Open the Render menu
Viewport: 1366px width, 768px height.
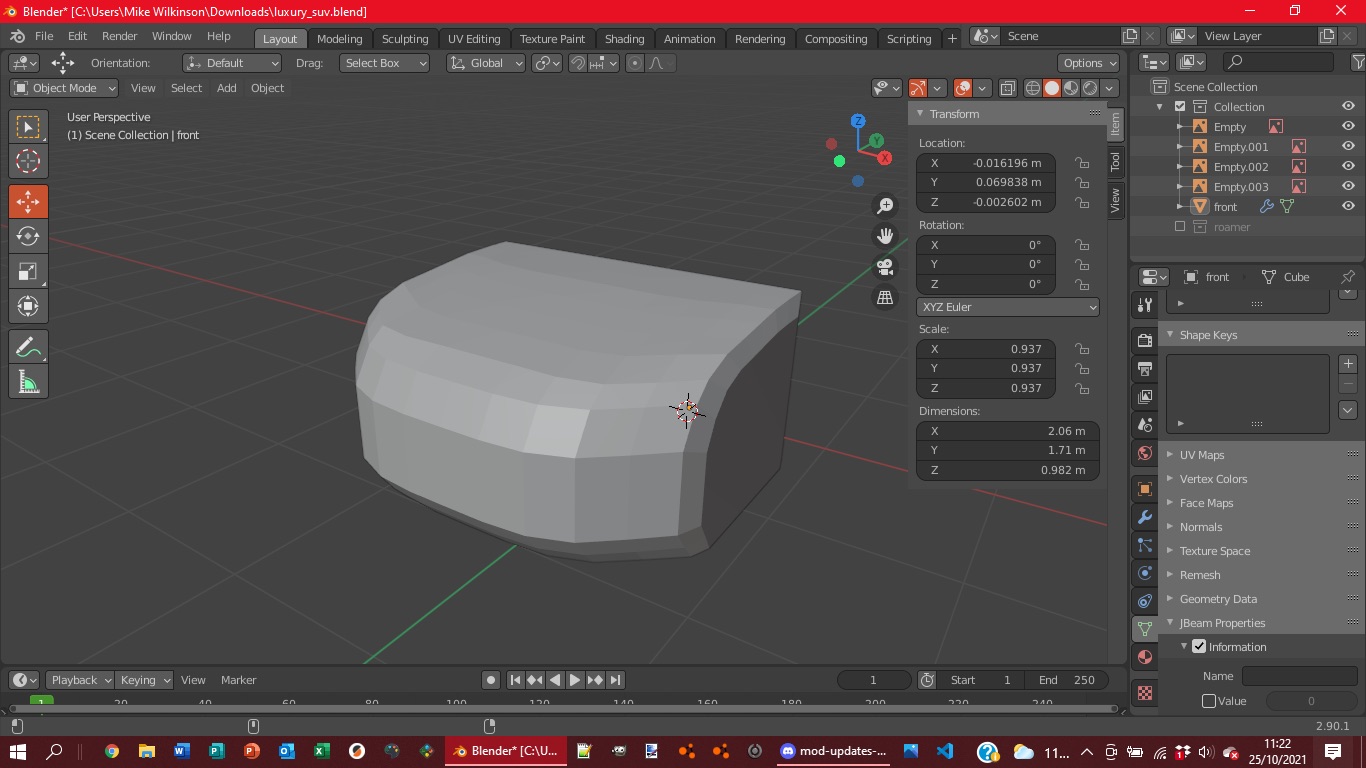click(119, 36)
